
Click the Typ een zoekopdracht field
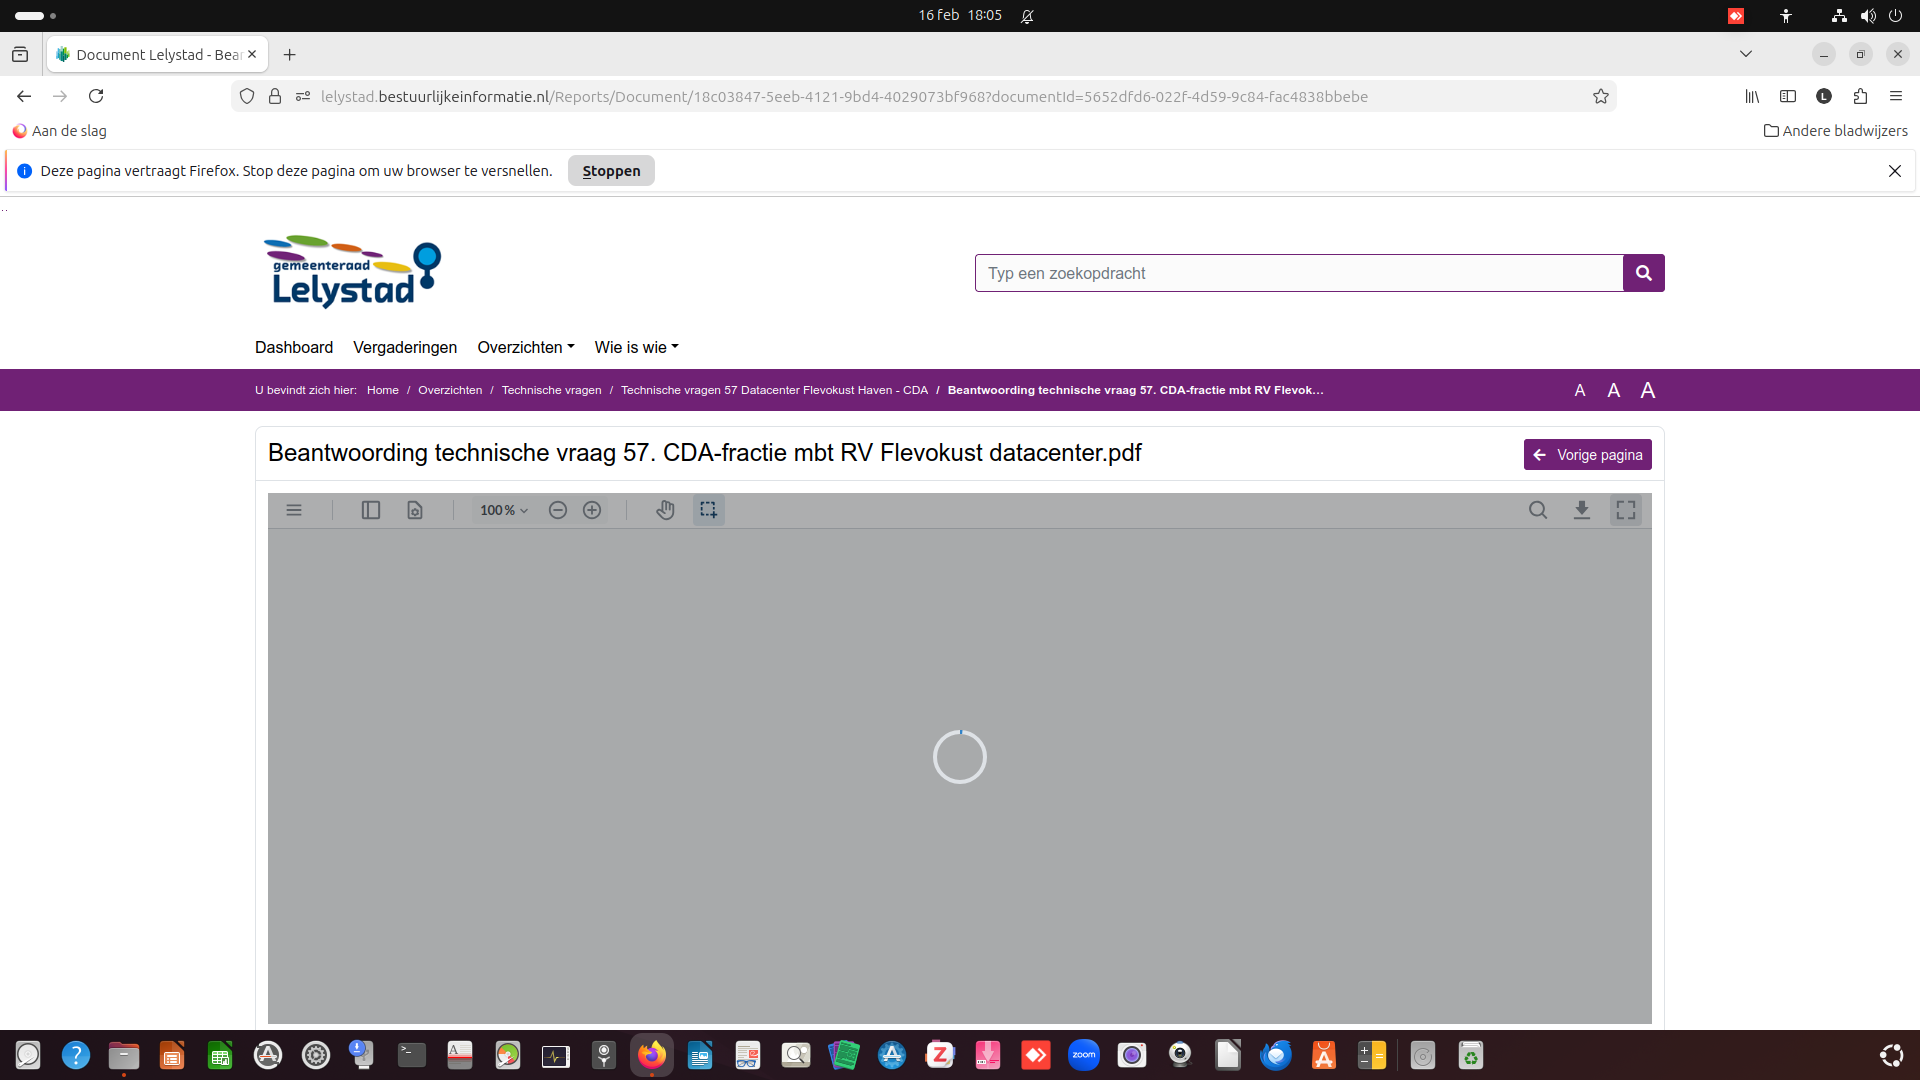pyautogui.click(x=1298, y=273)
